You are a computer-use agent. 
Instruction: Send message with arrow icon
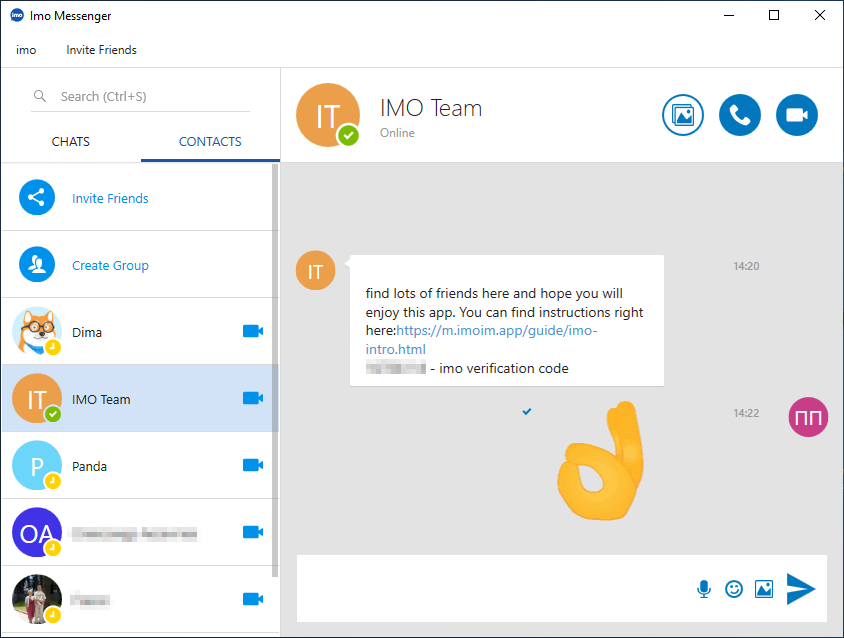(x=801, y=589)
